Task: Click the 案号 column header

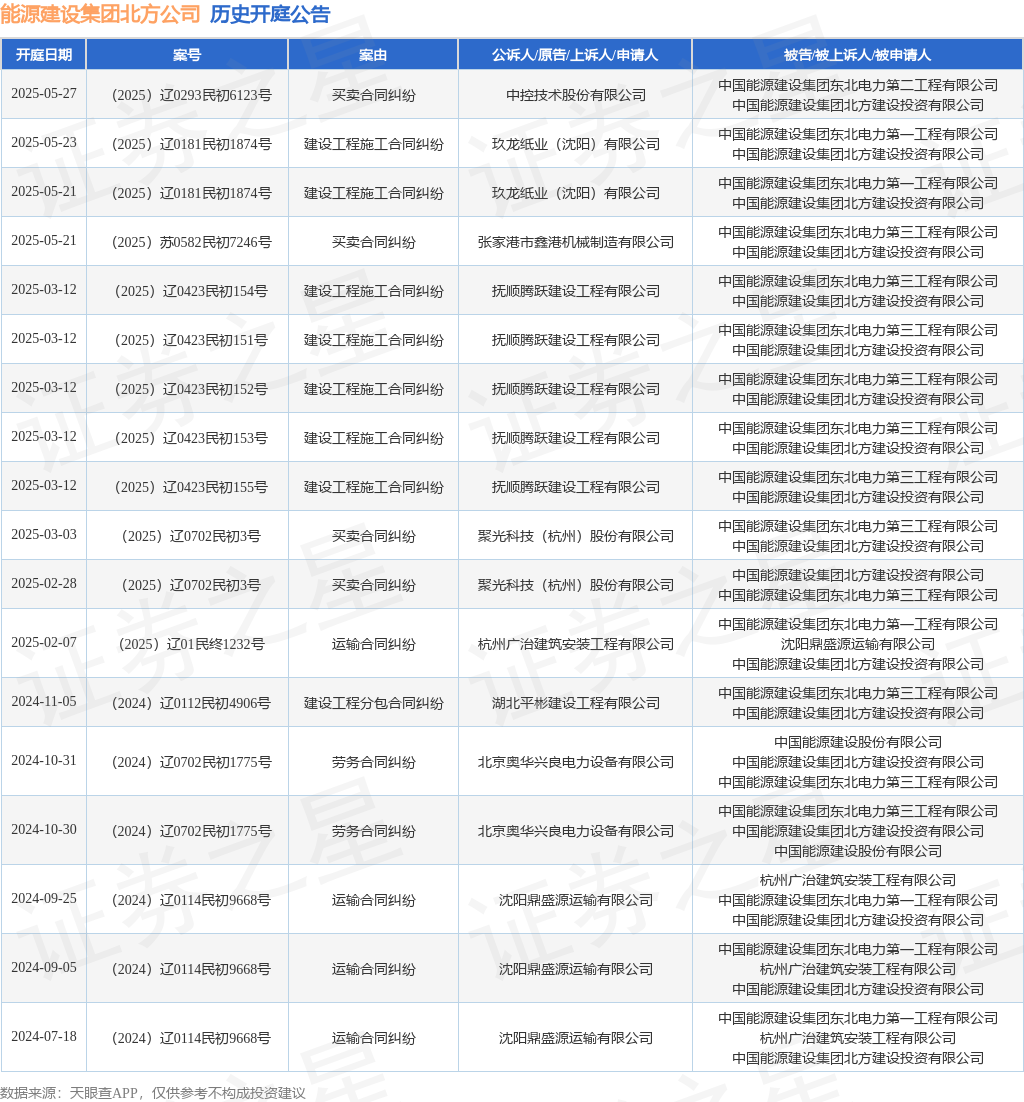Action: [x=187, y=55]
